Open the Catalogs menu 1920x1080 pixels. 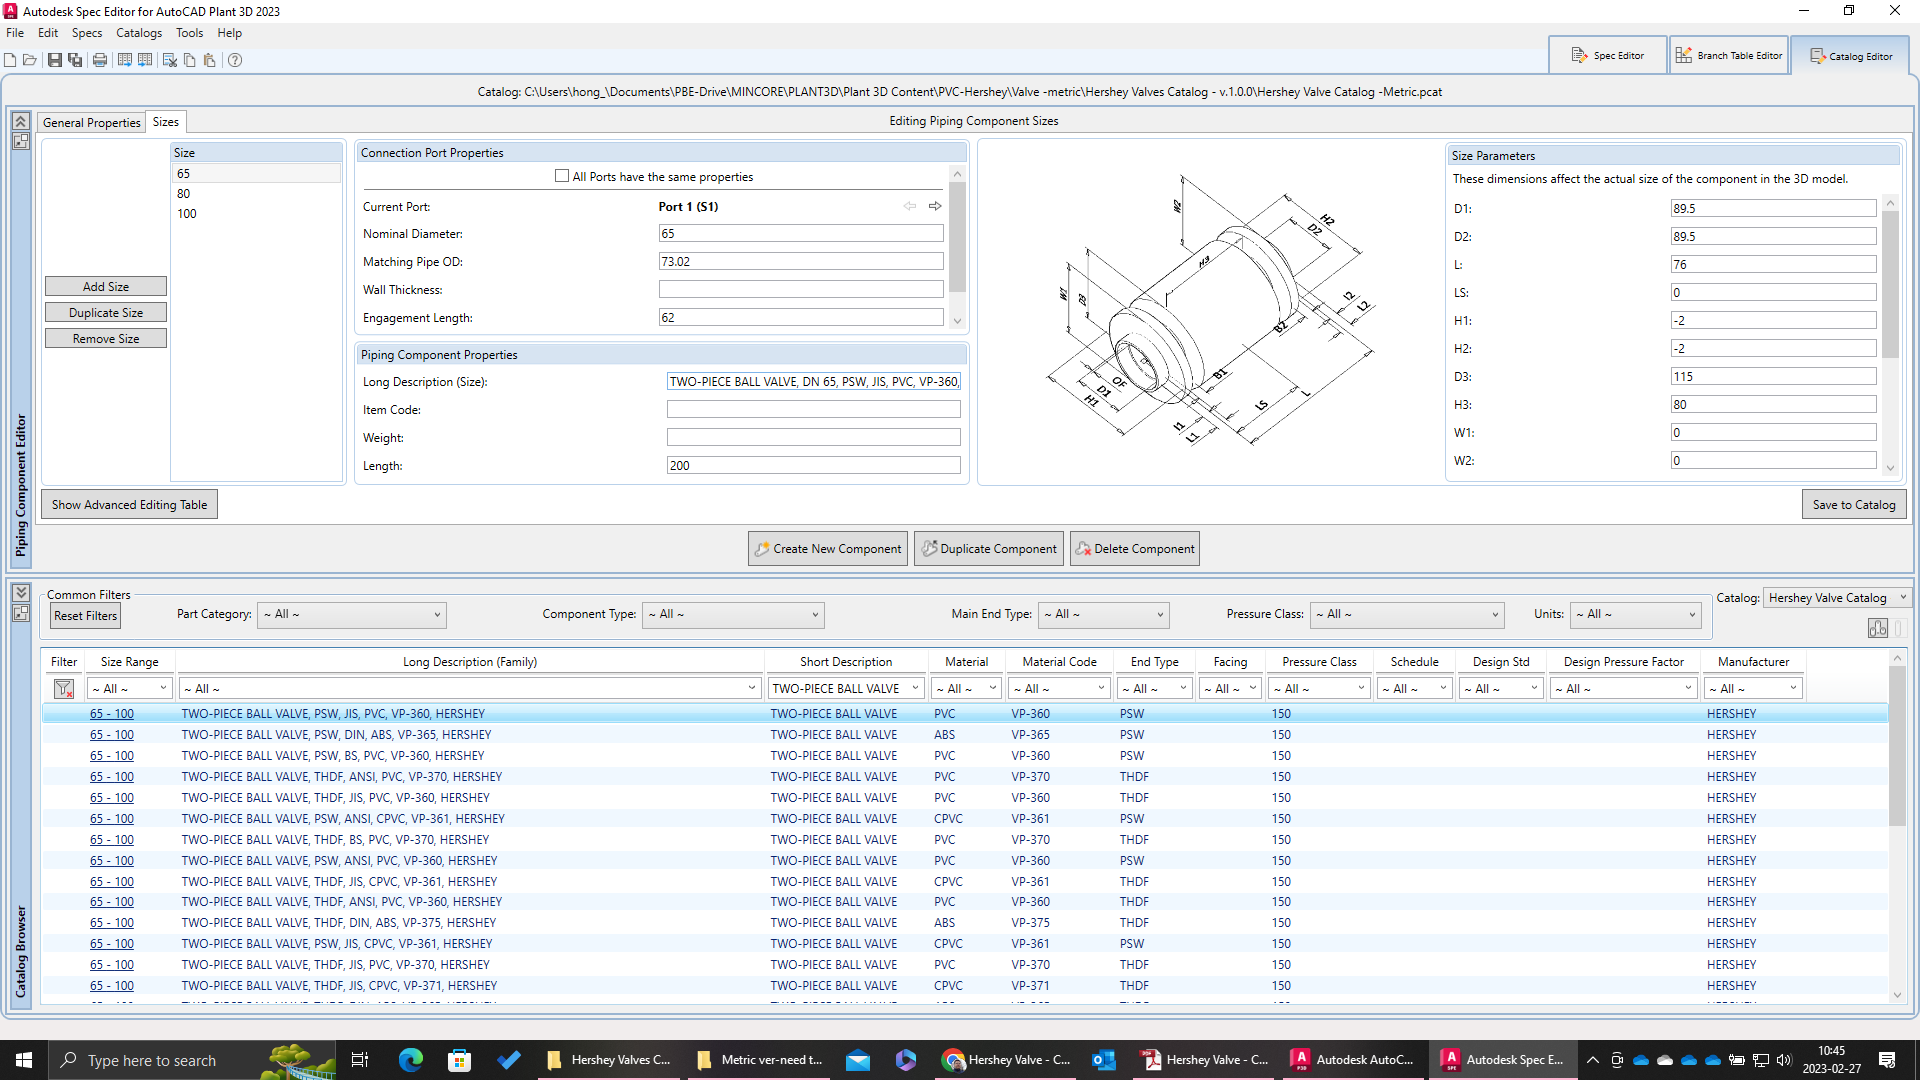tap(138, 33)
